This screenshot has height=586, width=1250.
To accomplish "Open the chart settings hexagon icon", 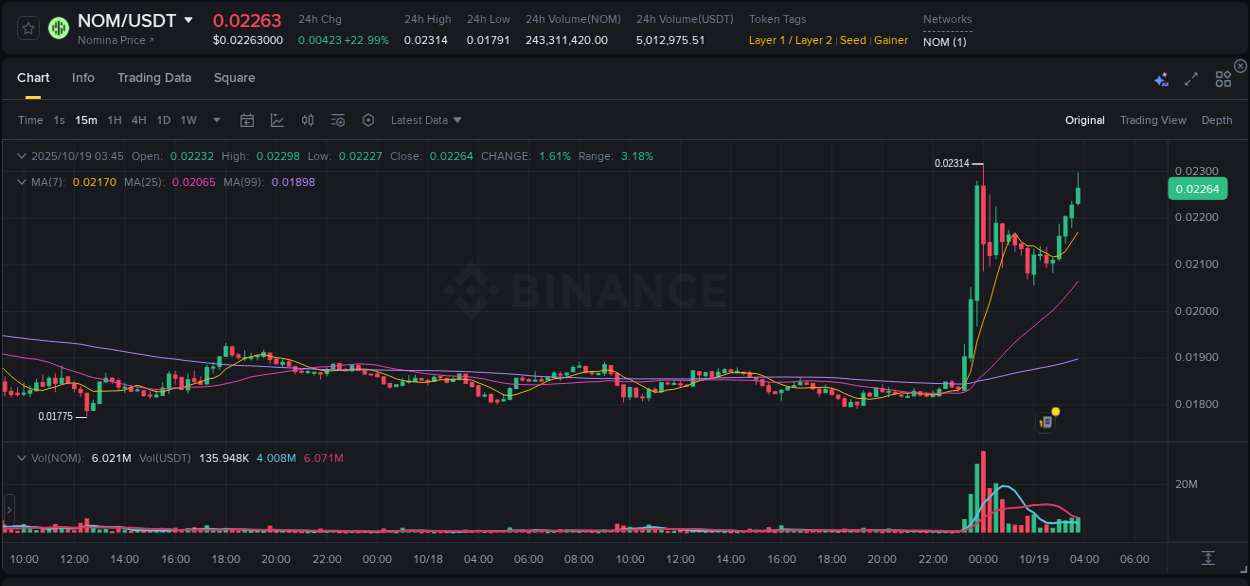I will point(368,120).
